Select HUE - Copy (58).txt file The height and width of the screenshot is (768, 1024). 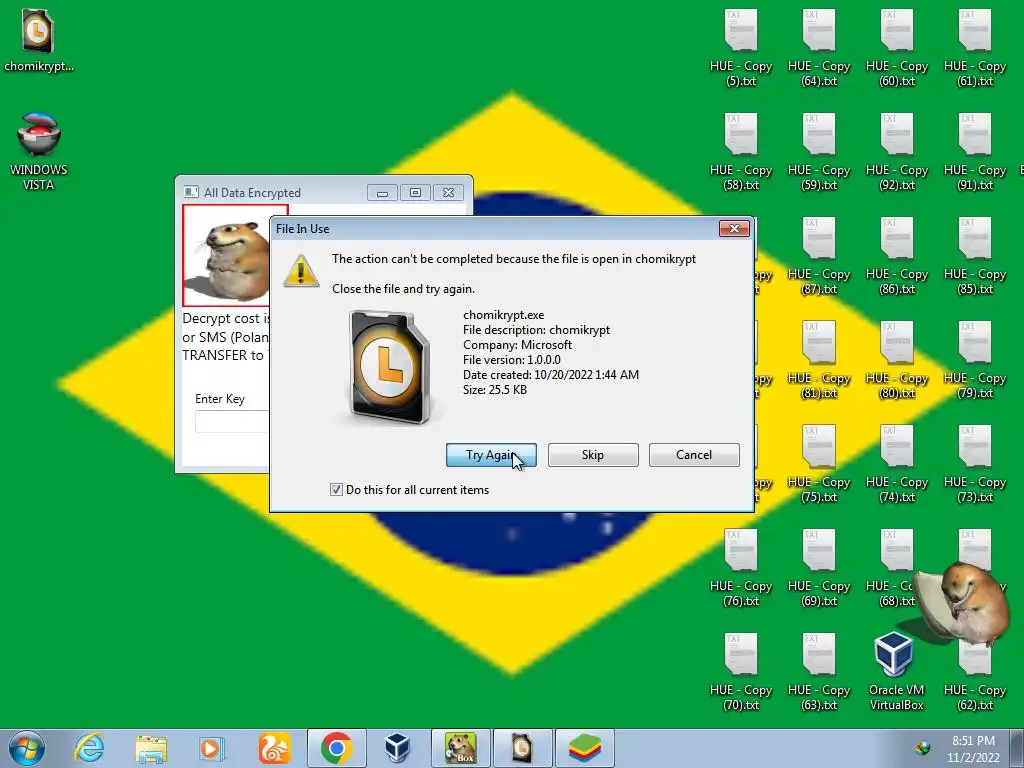(741, 152)
